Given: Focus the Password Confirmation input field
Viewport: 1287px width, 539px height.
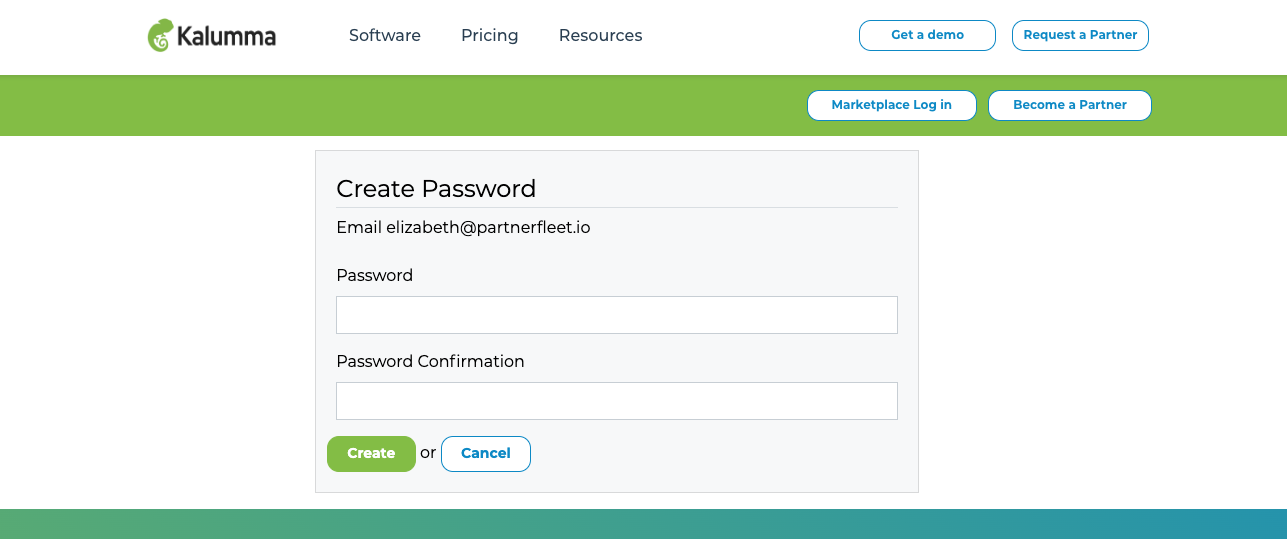Looking at the screenshot, I should click(617, 401).
